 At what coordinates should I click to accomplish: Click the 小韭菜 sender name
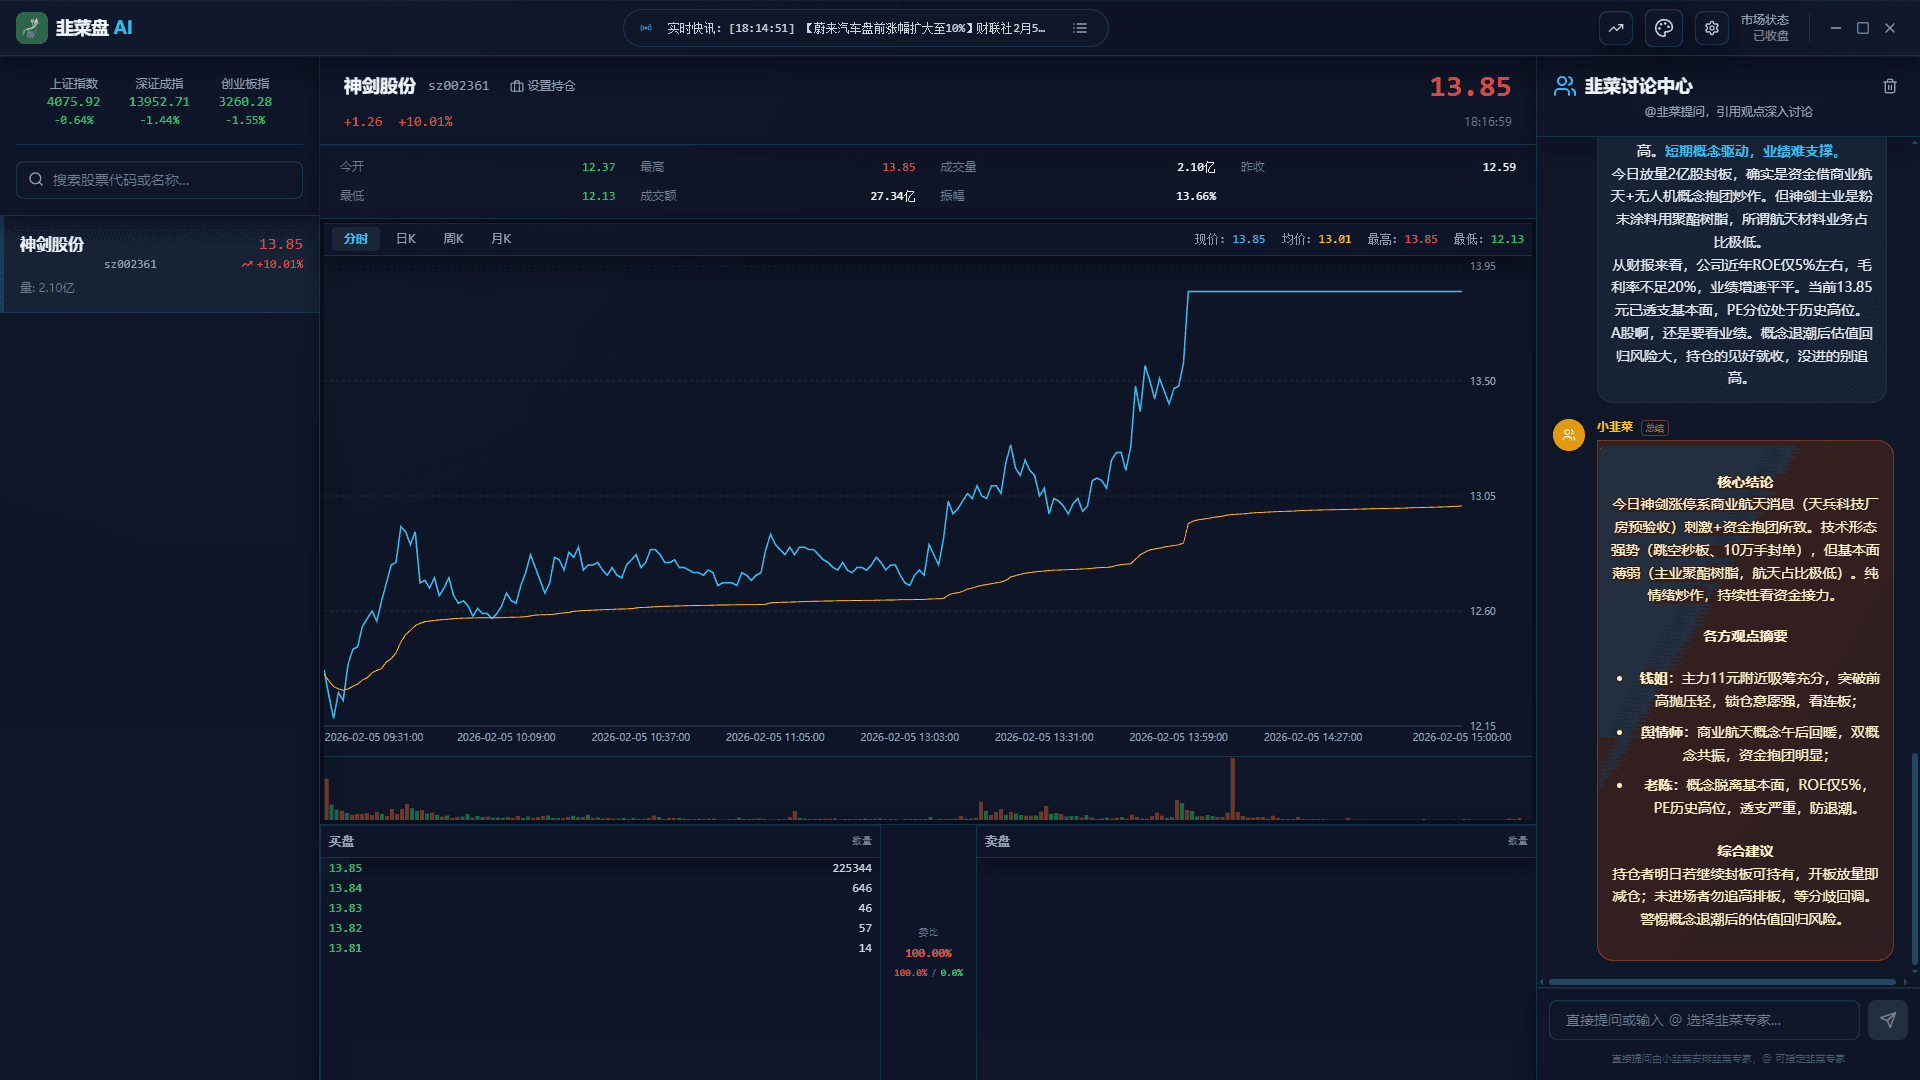click(1614, 427)
